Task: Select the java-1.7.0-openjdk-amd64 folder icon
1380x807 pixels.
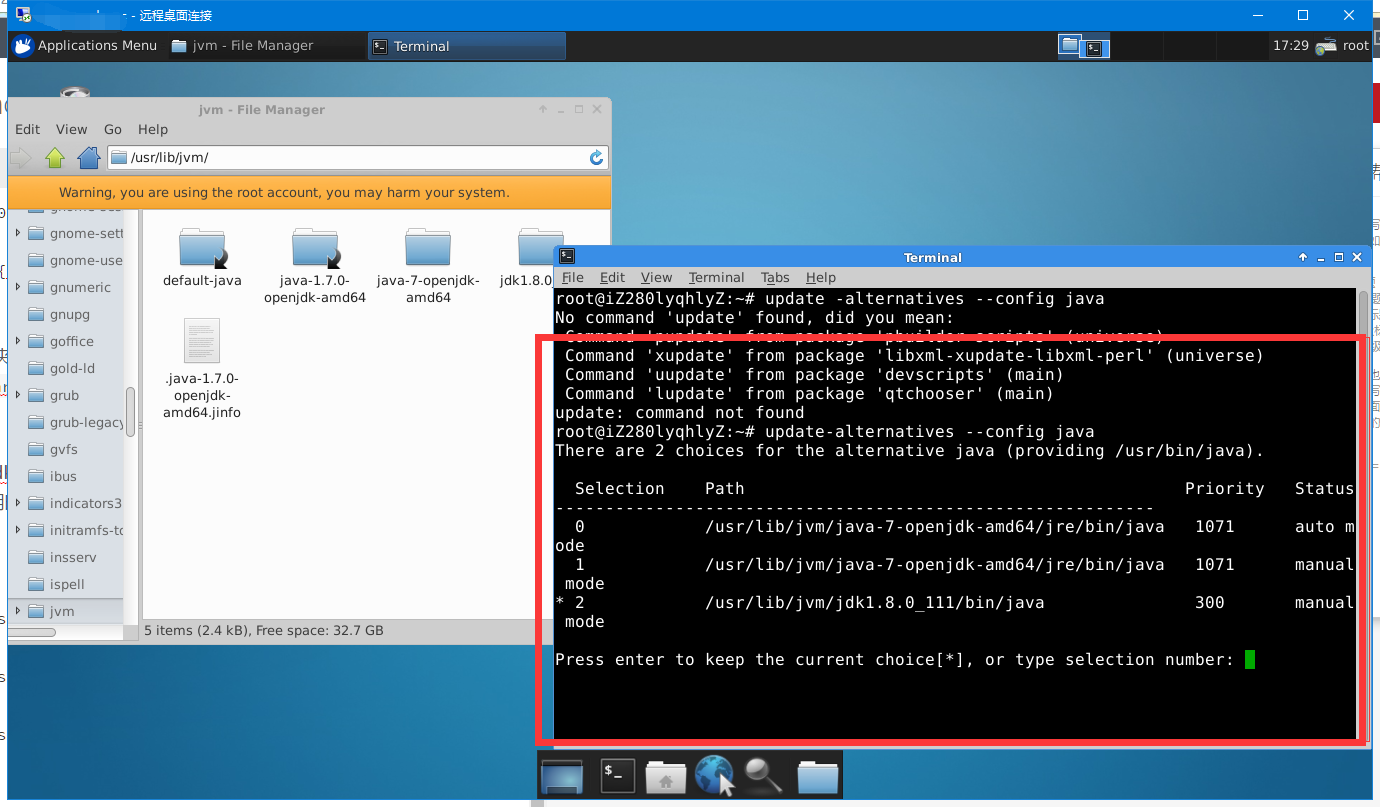Action: tap(315, 248)
